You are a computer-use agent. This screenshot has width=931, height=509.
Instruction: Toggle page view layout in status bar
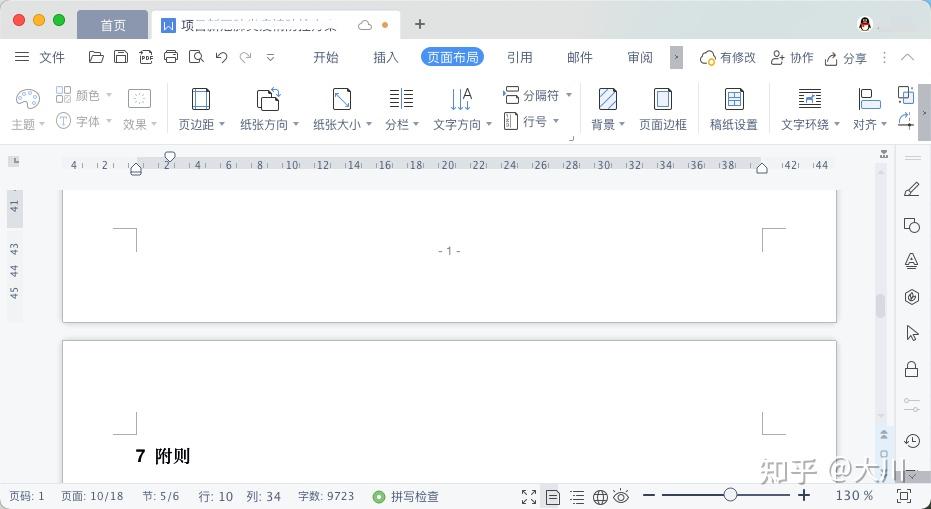tap(553, 497)
